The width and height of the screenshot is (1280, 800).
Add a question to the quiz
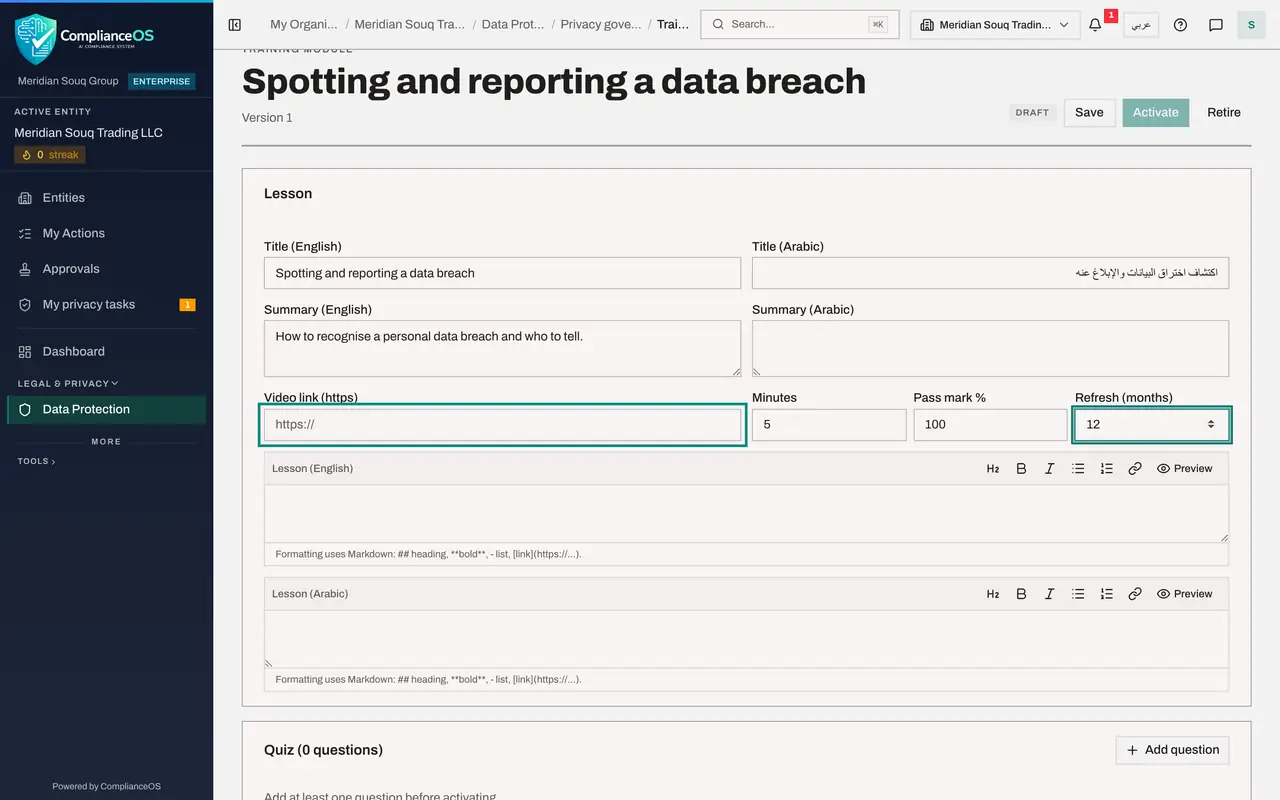point(1173,750)
